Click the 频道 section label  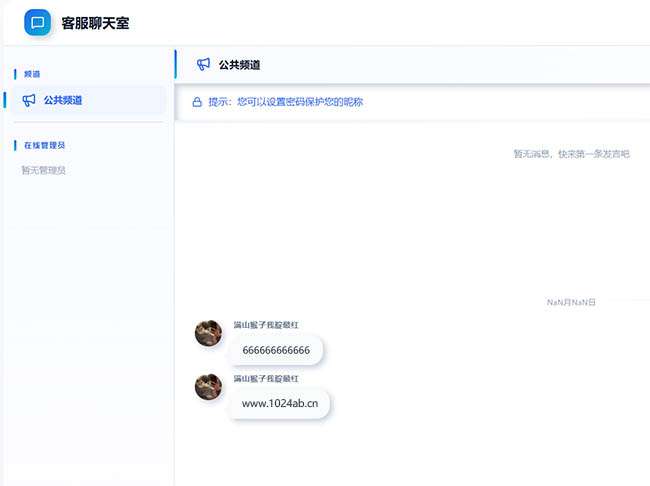(32, 74)
